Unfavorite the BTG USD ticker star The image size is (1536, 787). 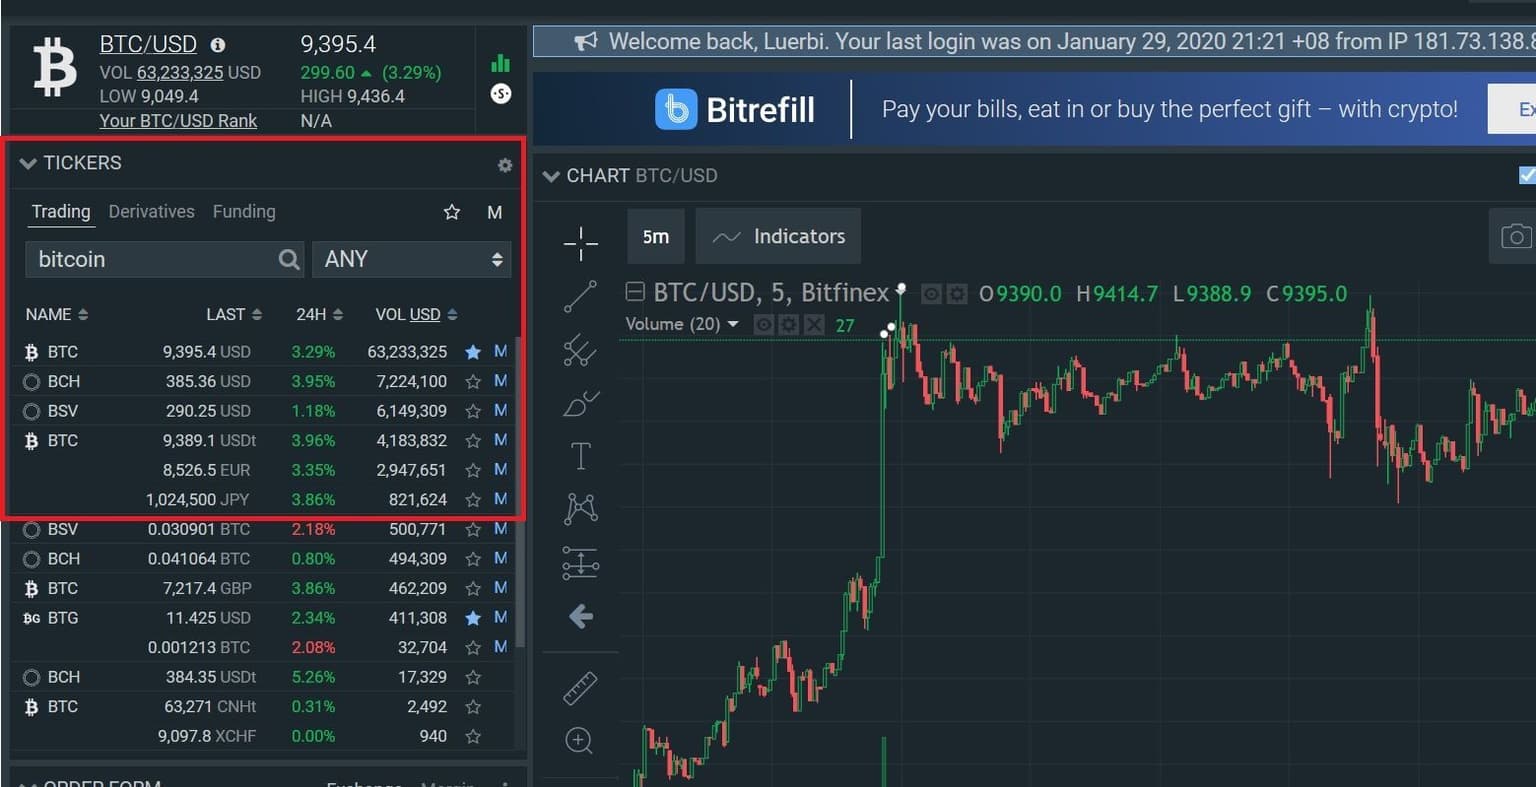click(x=473, y=618)
